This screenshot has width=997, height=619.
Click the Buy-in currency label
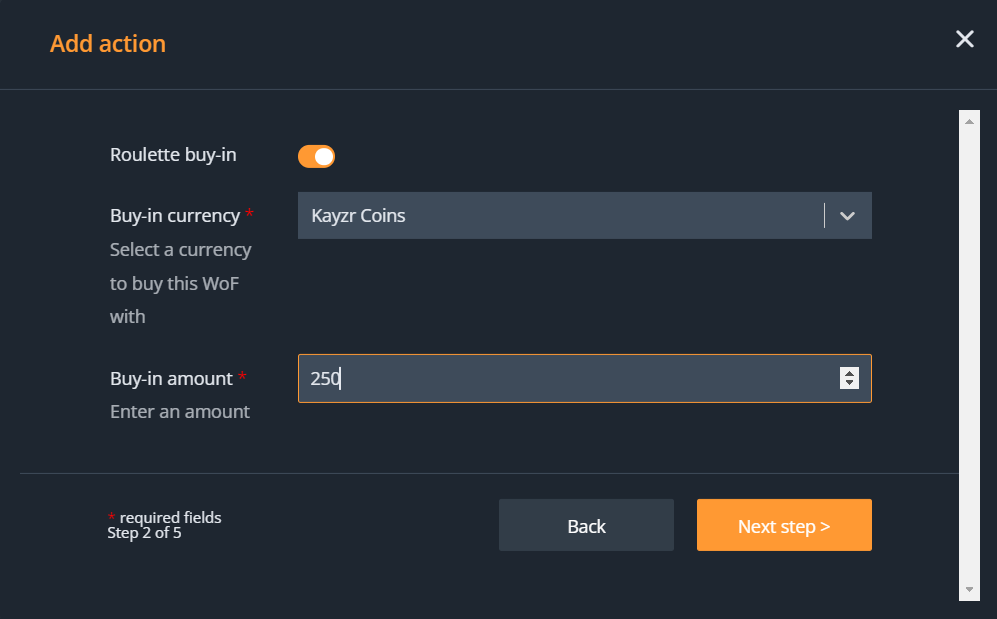(175, 216)
